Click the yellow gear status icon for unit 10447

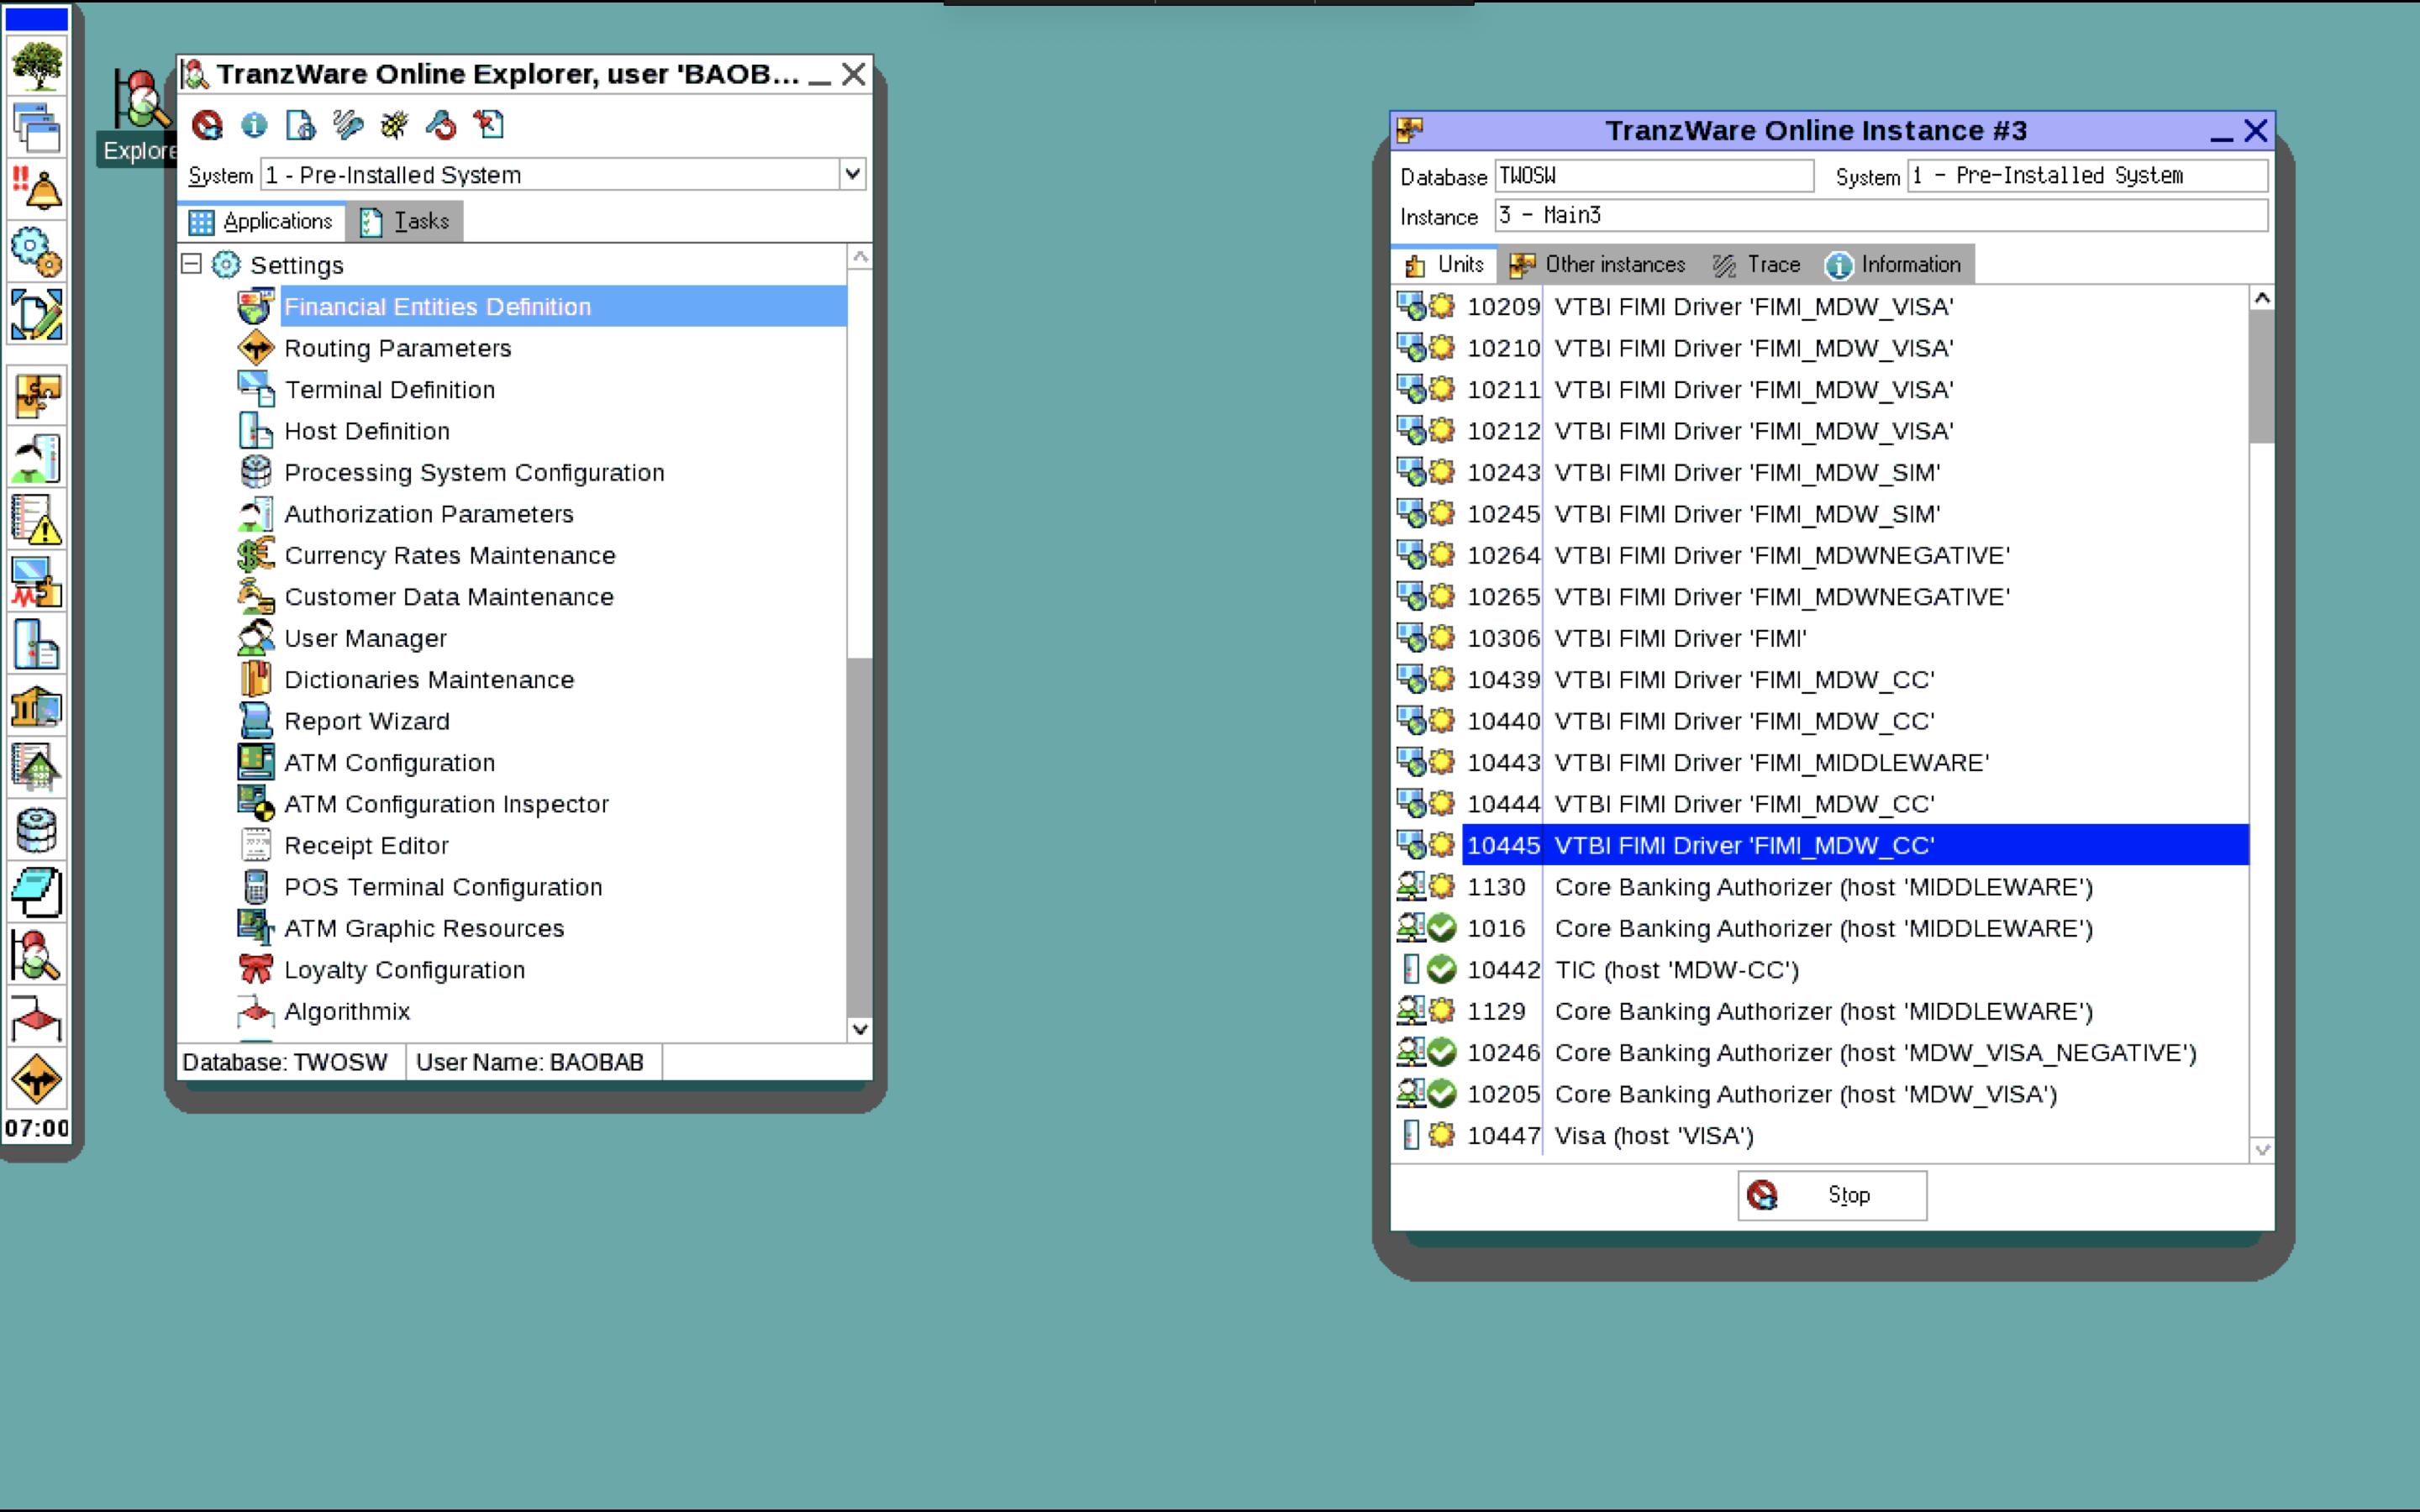point(1441,1135)
